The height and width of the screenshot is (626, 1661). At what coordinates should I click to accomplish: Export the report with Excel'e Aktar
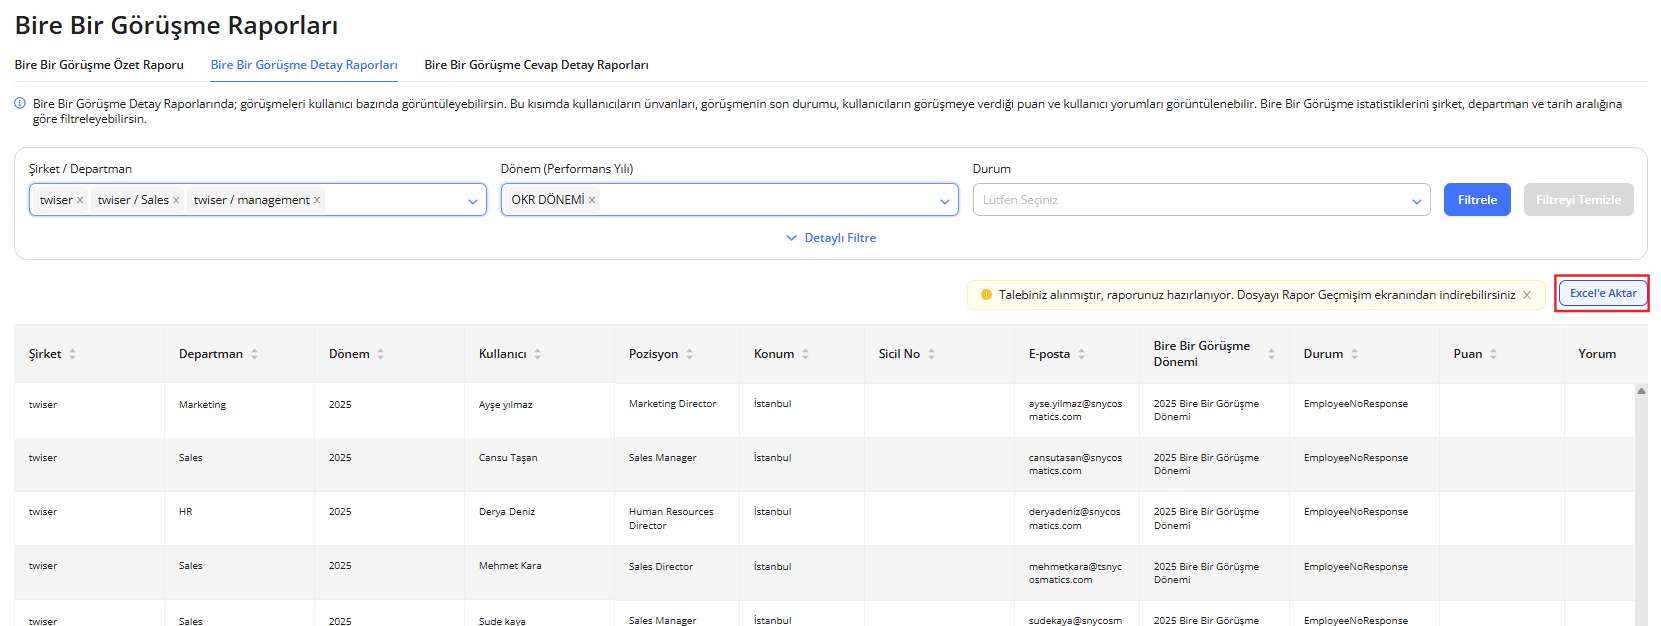1602,293
